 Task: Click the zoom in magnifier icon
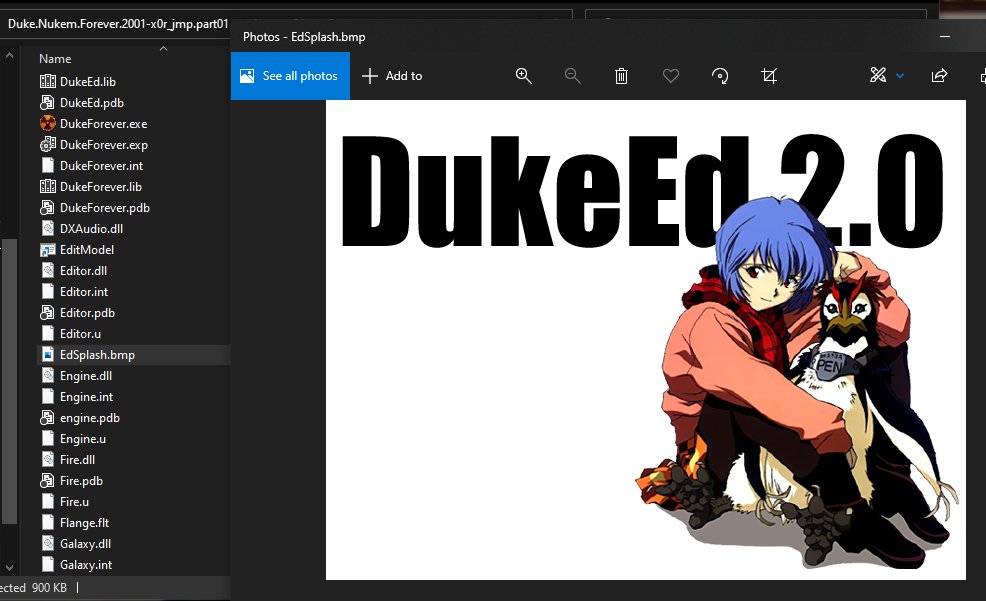[x=523, y=76]
